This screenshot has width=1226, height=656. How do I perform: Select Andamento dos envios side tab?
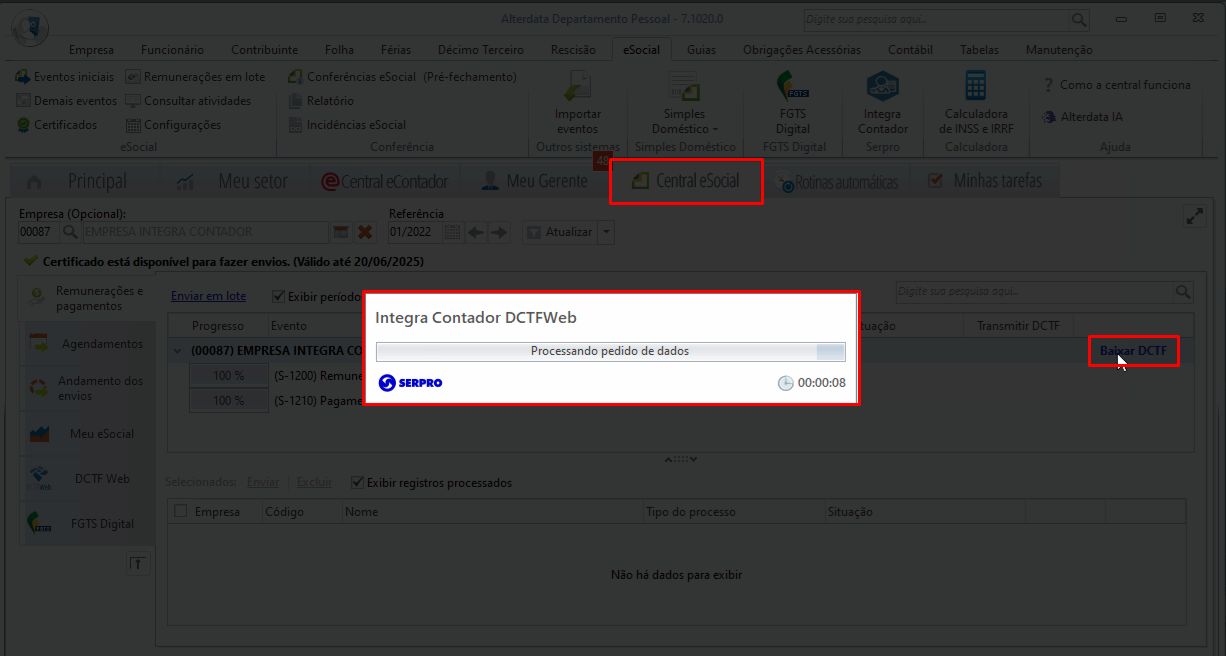(88, 388)
